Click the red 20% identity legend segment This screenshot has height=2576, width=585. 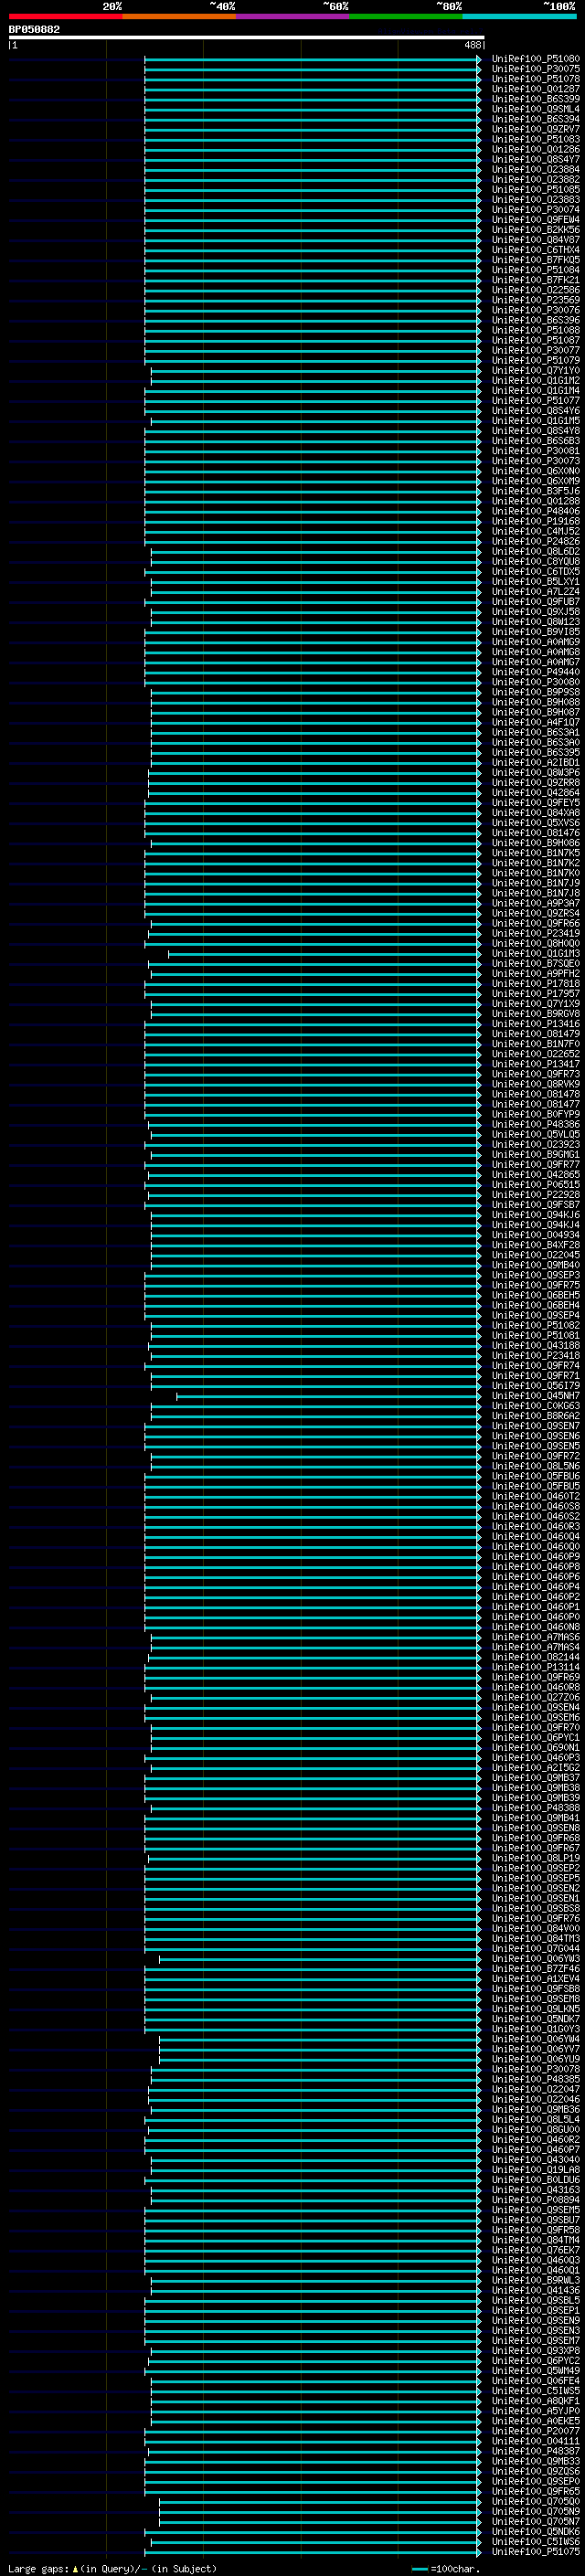(x=66, y=16)
